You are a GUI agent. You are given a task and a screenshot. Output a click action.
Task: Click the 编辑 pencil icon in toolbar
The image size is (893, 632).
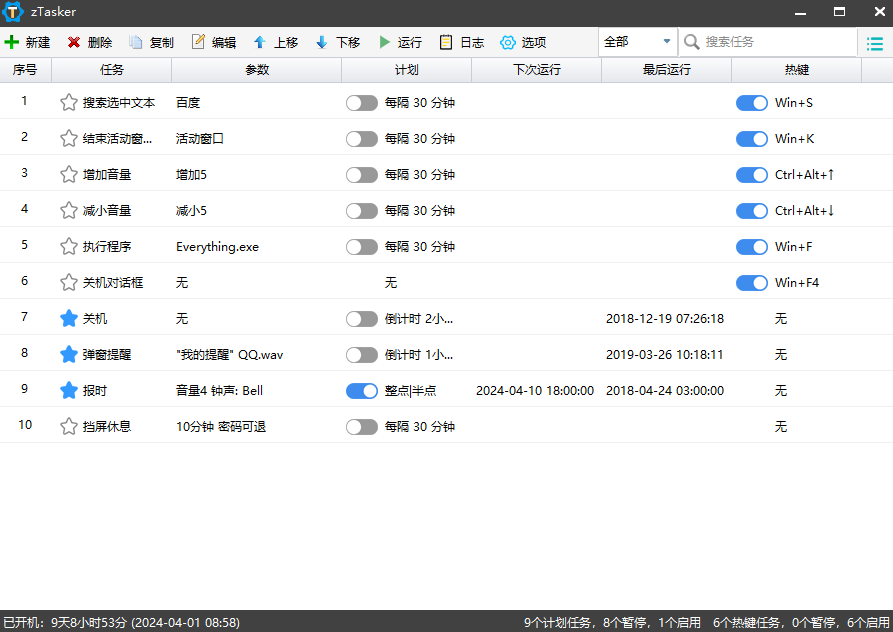pyautogui.click(x=198, y=42)
